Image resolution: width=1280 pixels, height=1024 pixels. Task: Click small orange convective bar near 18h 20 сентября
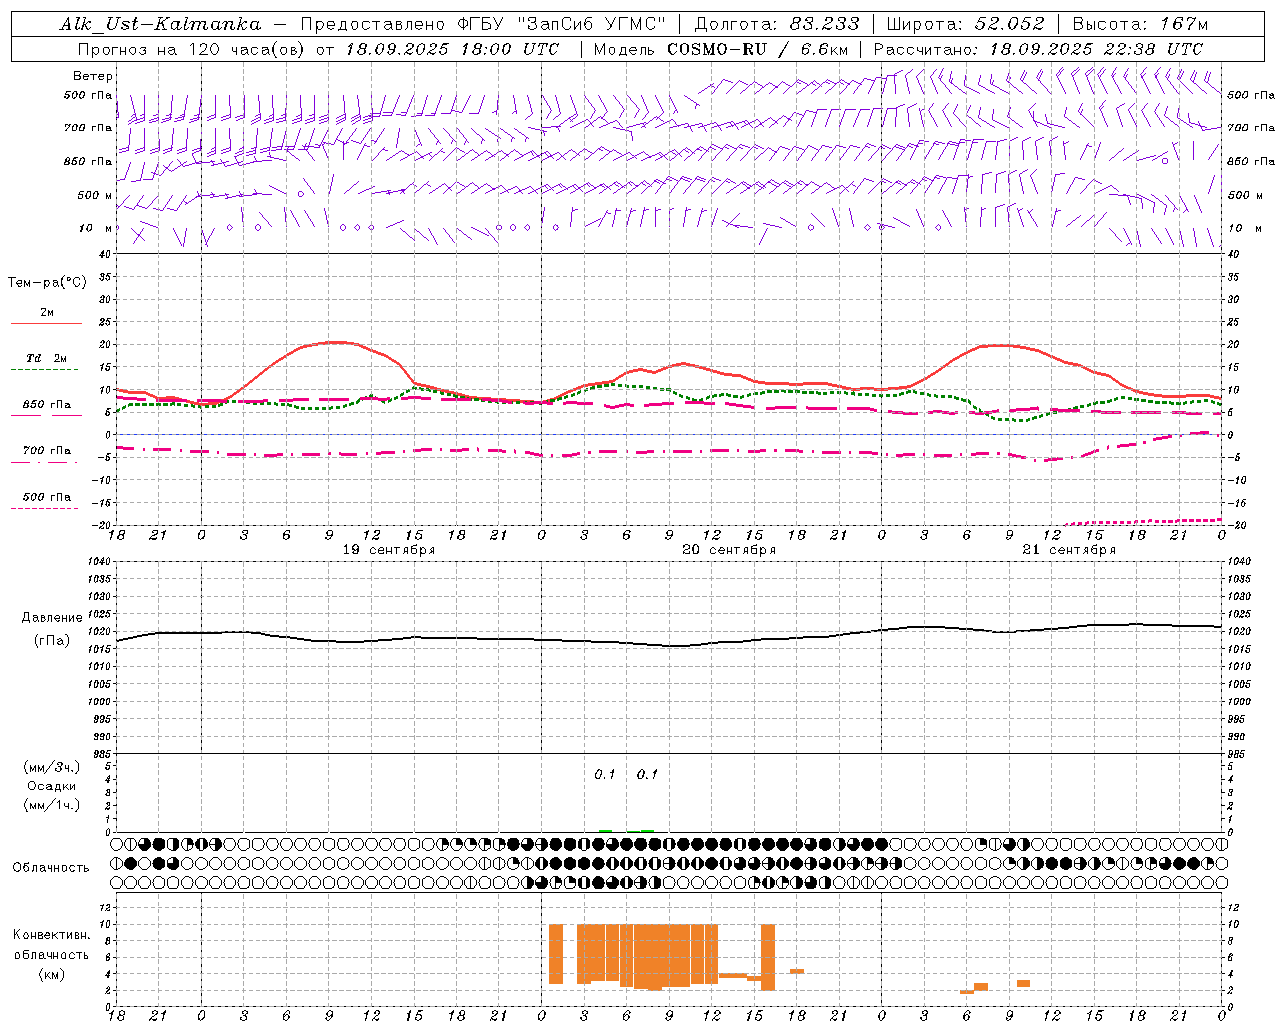pyautogui.click(x=797, y=971)
